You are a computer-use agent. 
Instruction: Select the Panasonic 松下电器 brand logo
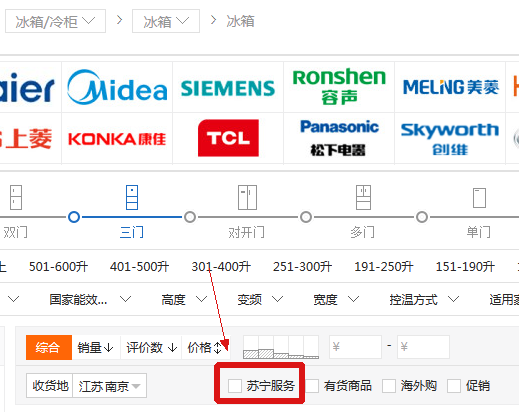[x=339, y=138]
